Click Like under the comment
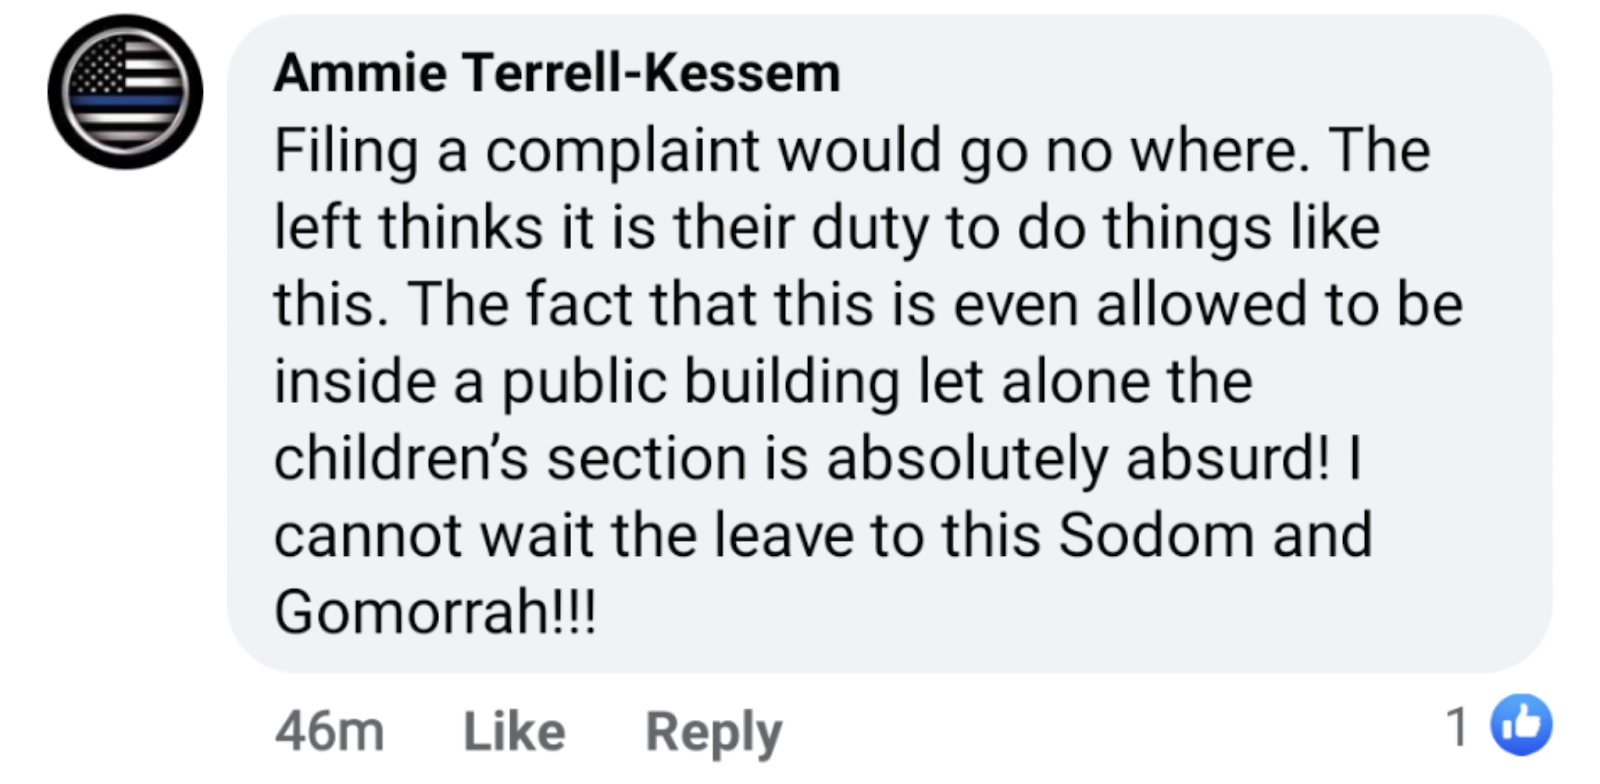 coord(514,731)
